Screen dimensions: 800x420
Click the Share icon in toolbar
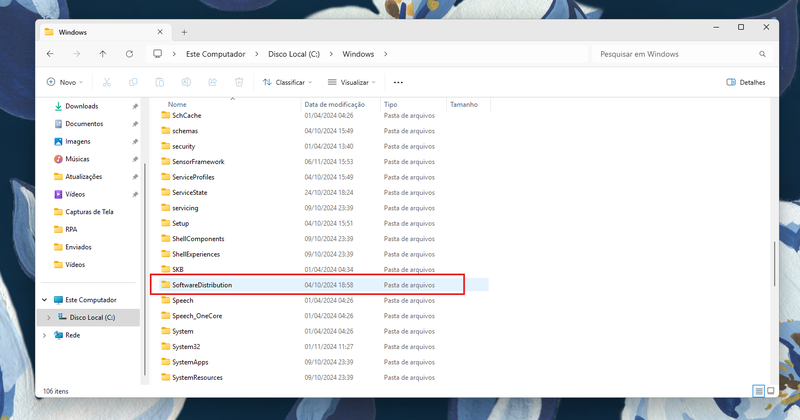tap(213, 82)
